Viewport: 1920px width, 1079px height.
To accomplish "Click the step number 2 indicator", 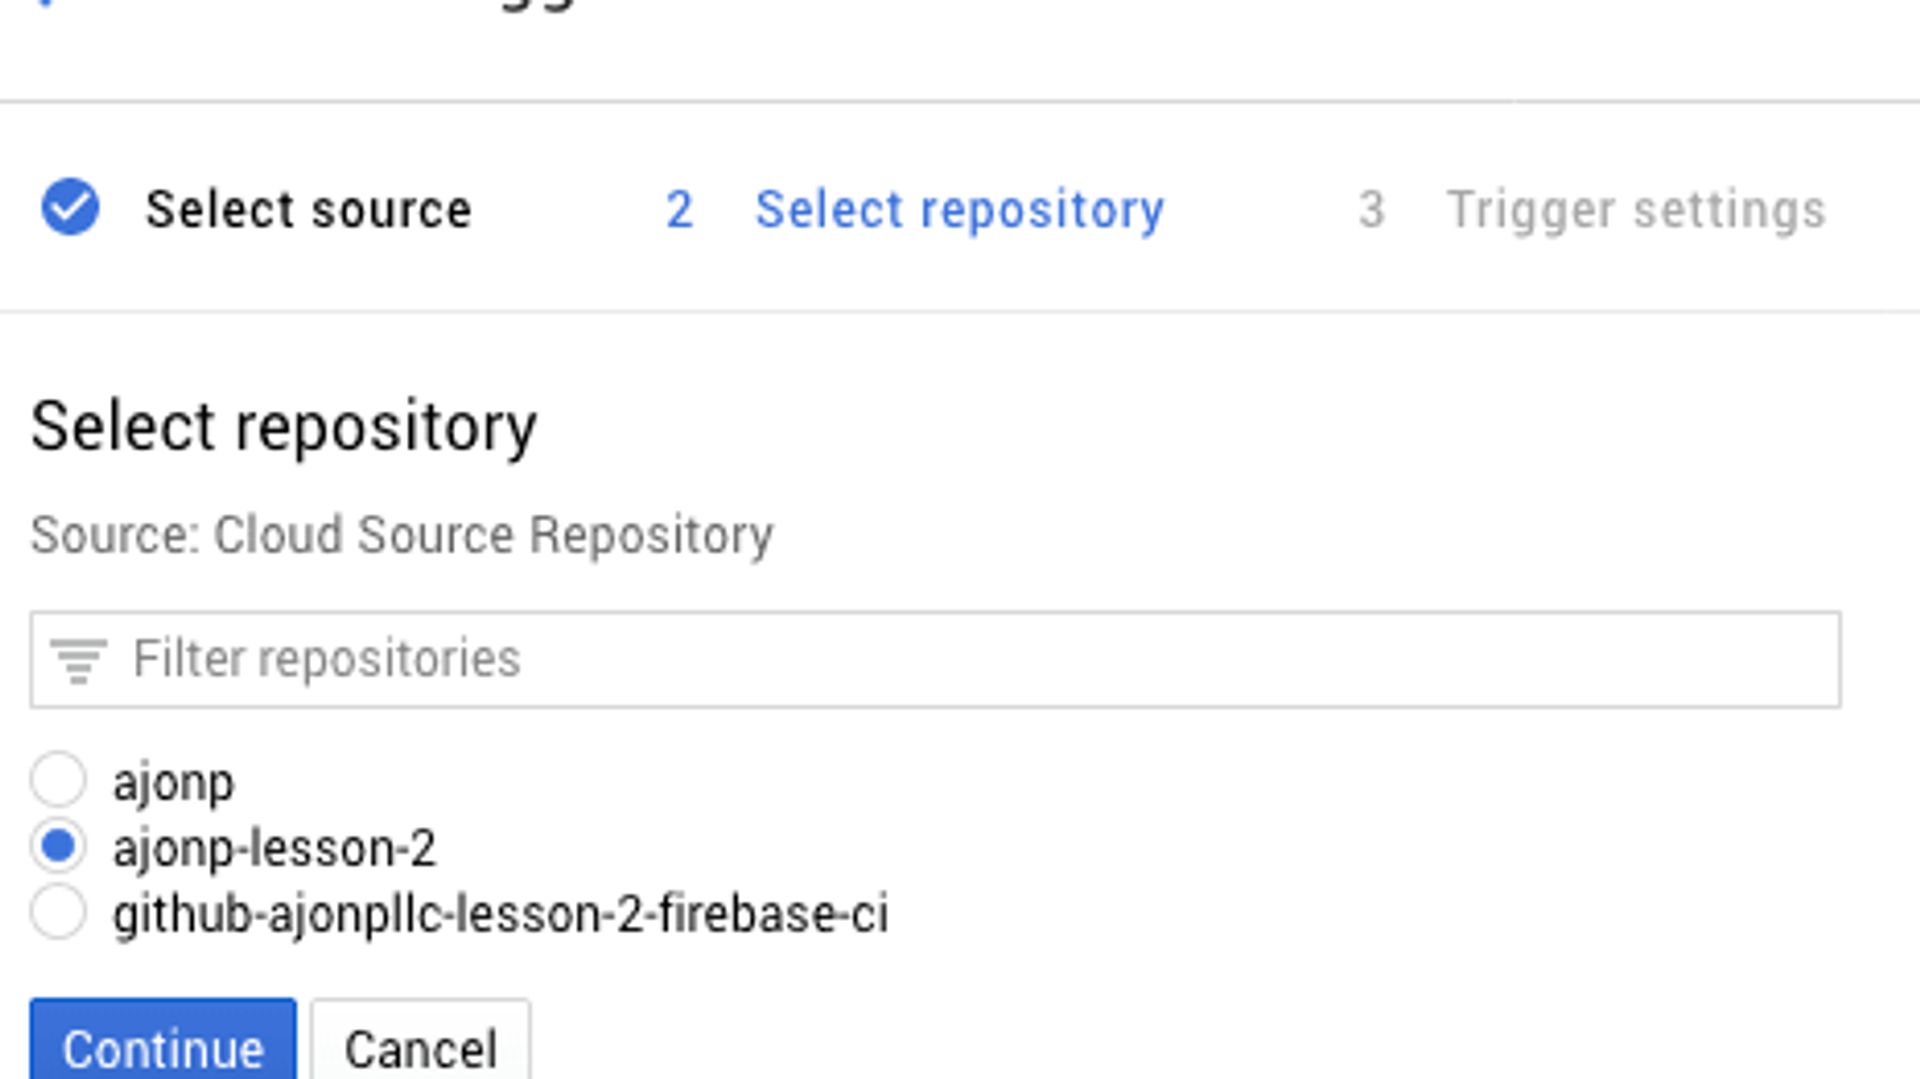I will [679, 210].
